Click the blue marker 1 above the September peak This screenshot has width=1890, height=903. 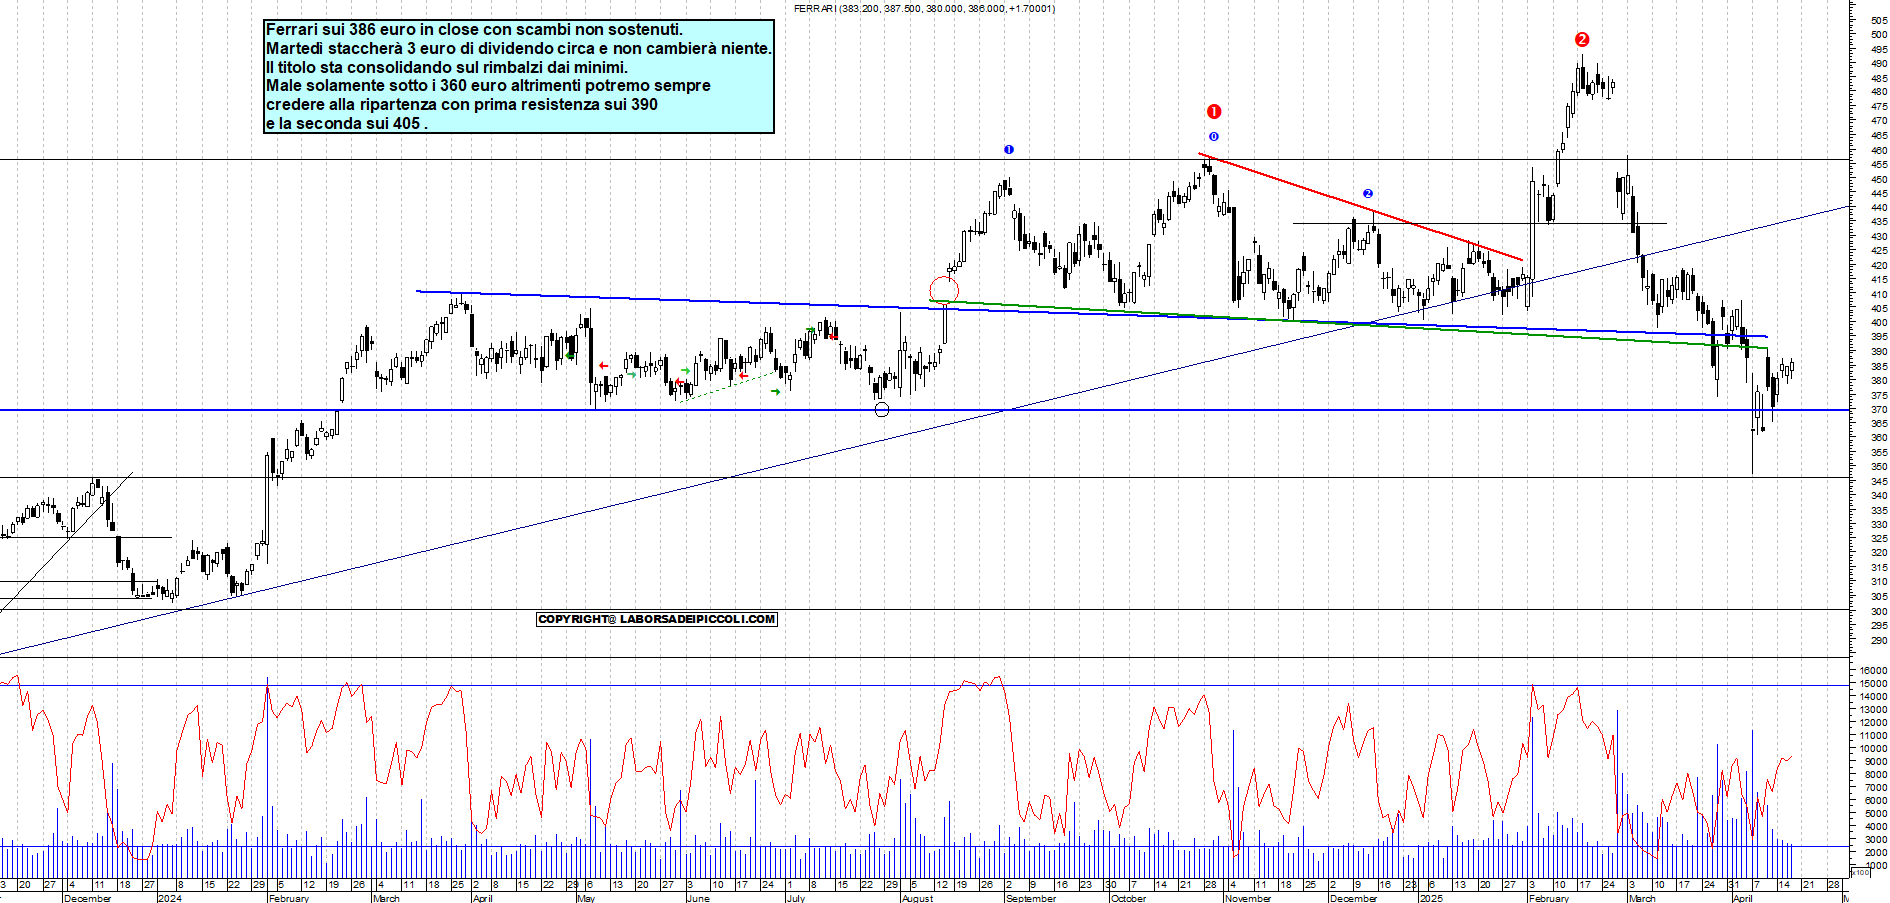coord(1009,150)
